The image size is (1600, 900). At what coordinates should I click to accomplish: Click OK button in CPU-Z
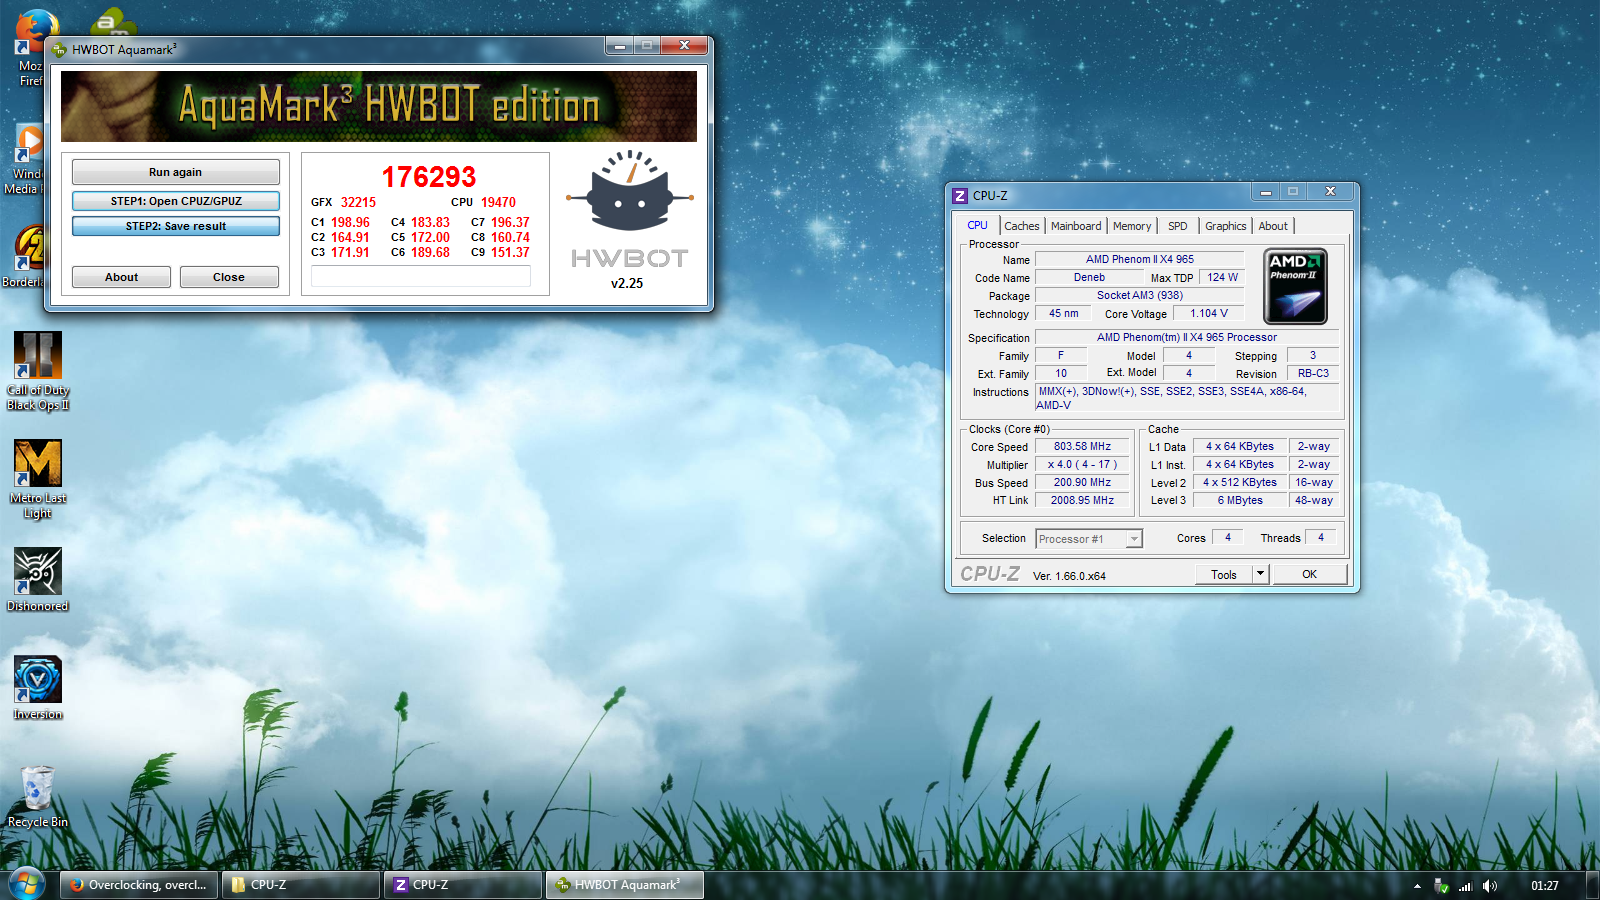click(1310, 574)
